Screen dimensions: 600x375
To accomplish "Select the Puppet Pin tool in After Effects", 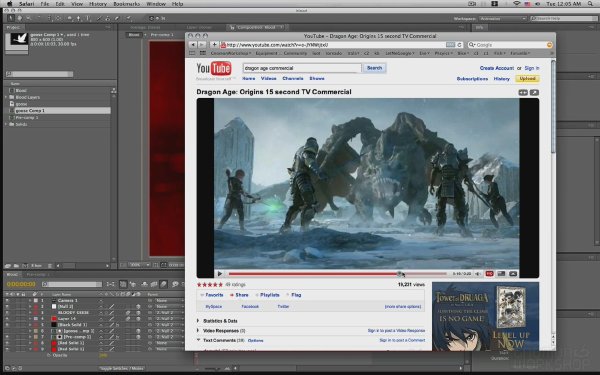I will (129, 18).
